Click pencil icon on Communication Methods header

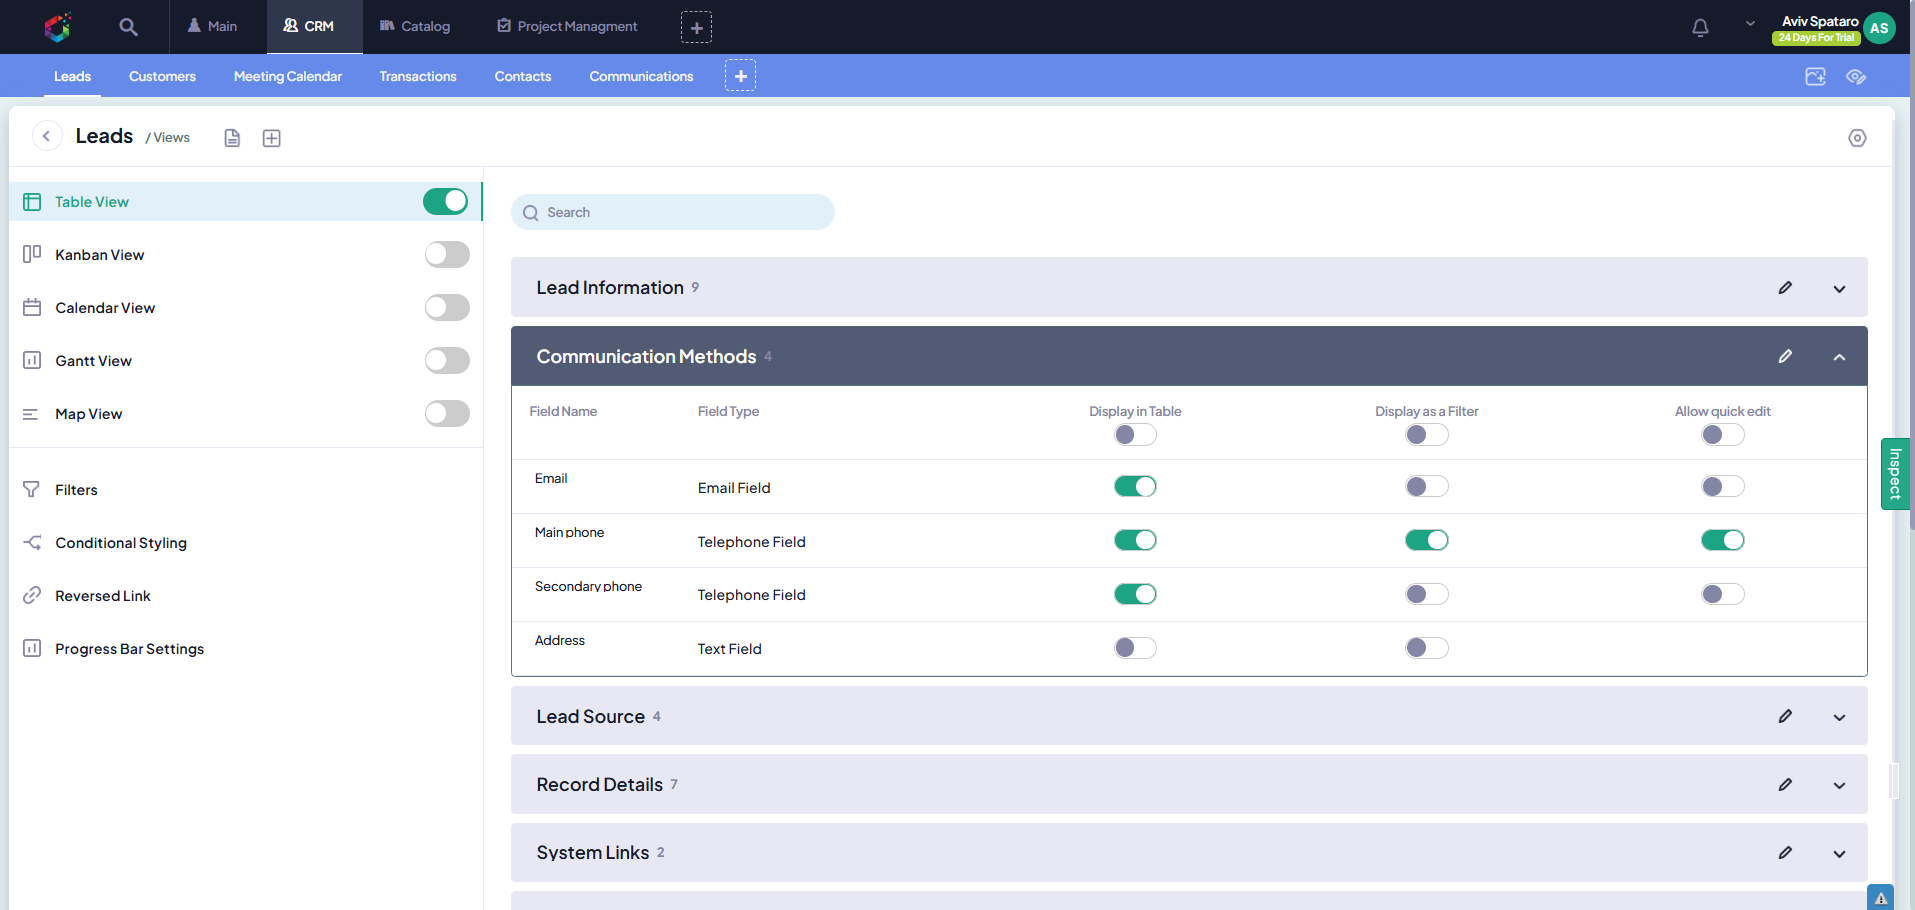click(x=1785, y=357)
